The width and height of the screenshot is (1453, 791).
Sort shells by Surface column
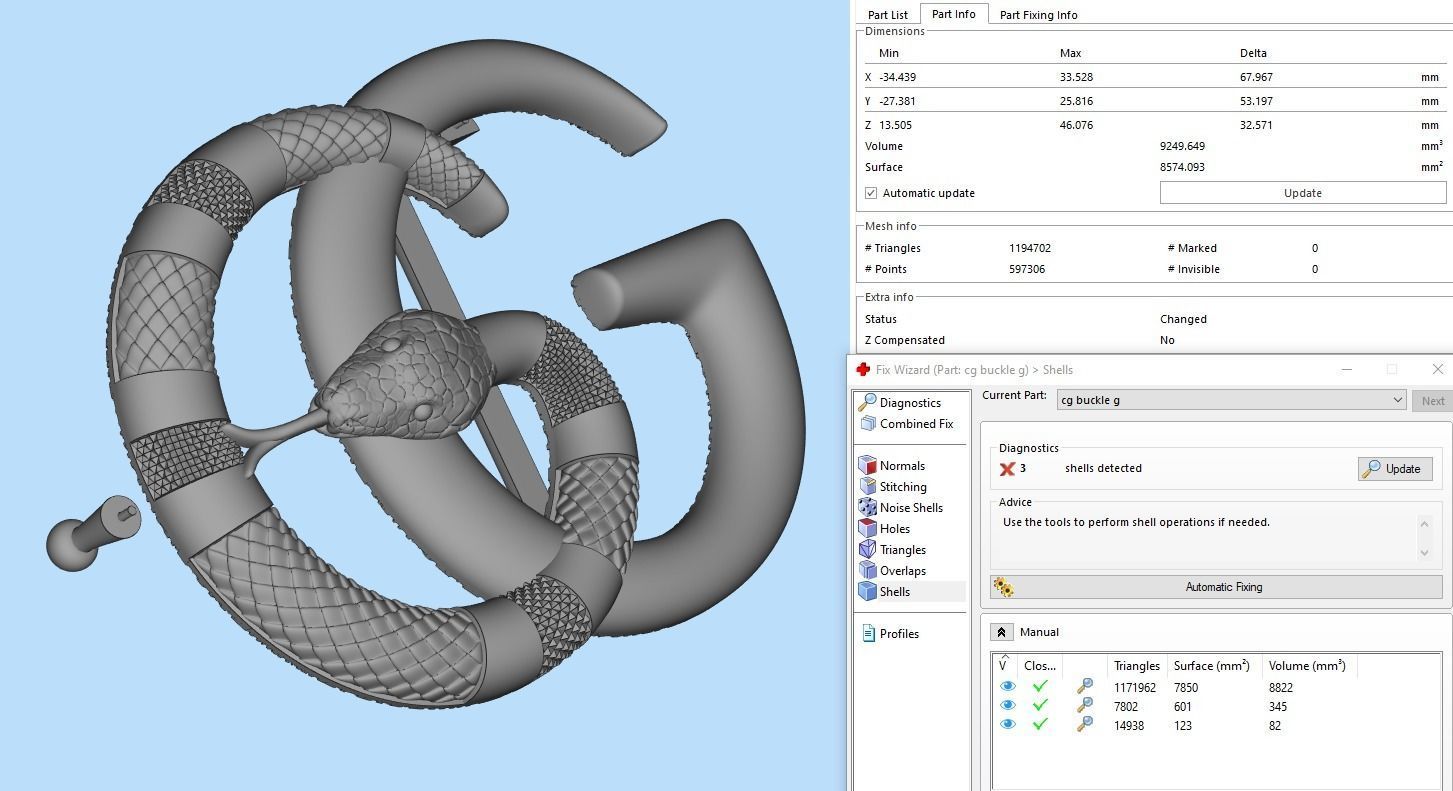tap(1212, 665)
